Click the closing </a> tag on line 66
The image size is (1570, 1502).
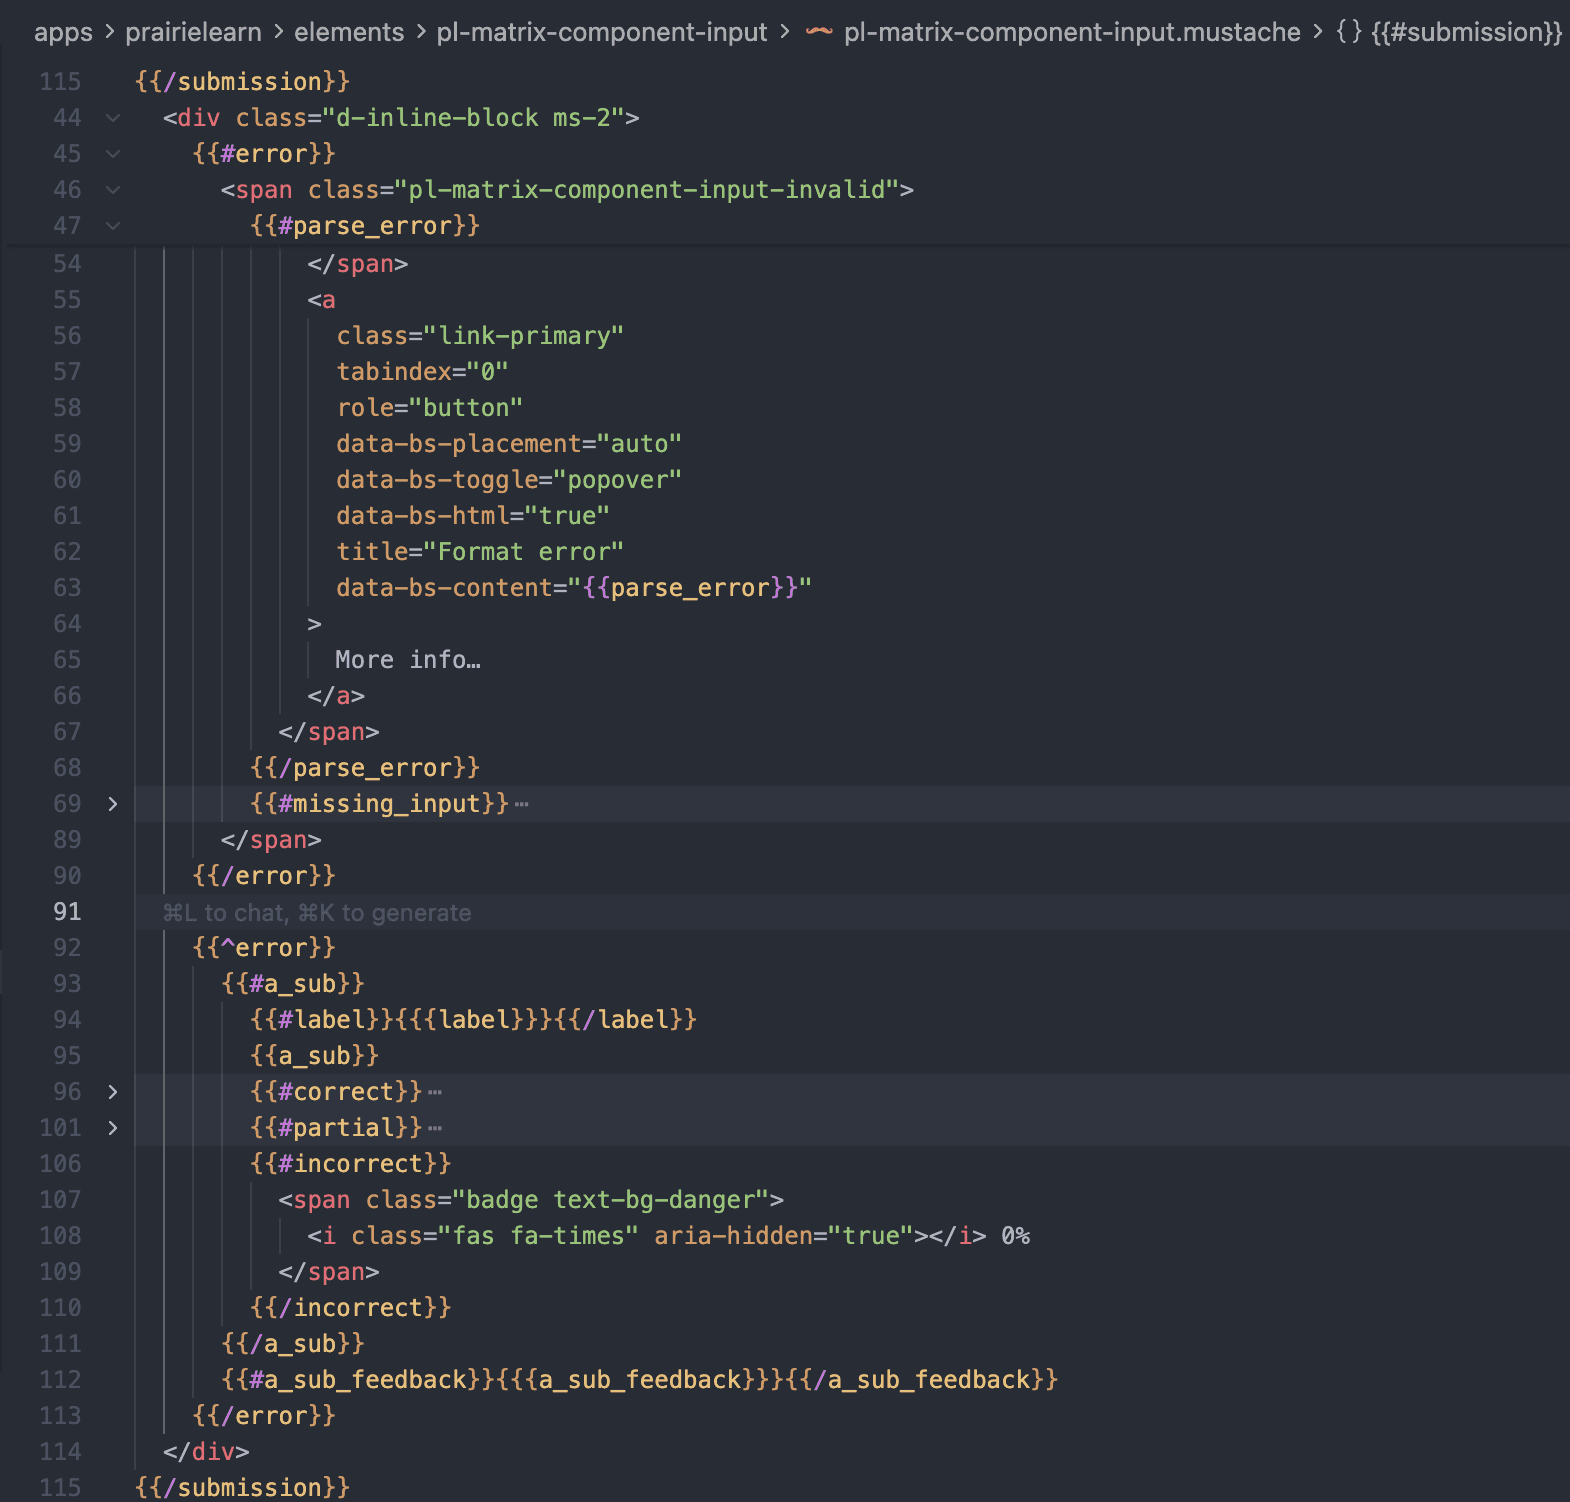click(x=336, y=696)
